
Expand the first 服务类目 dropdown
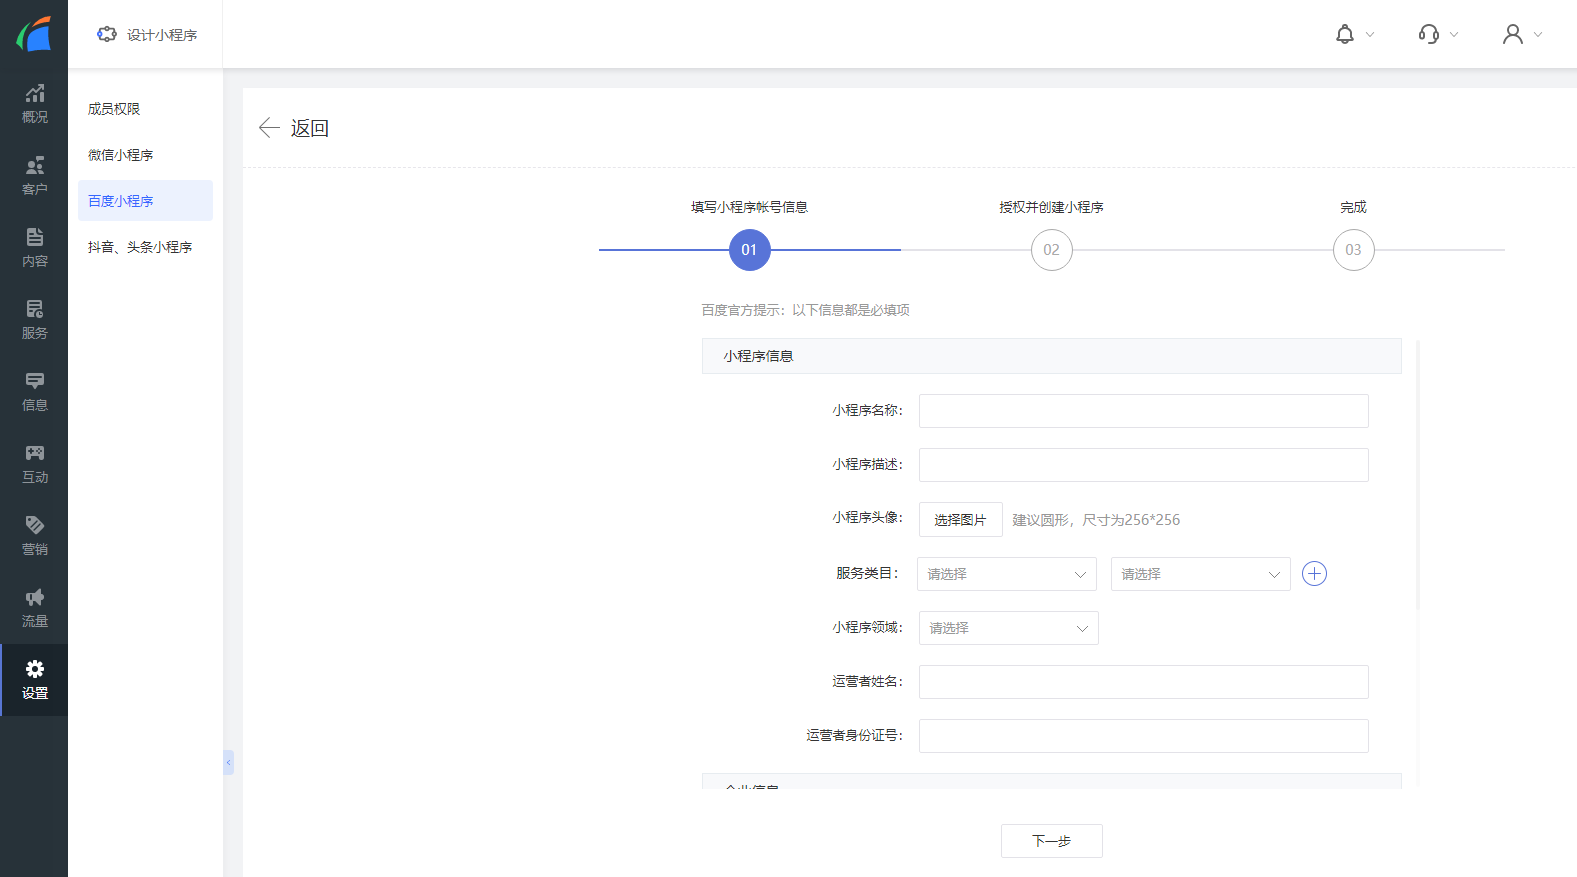pos(1007,574)
